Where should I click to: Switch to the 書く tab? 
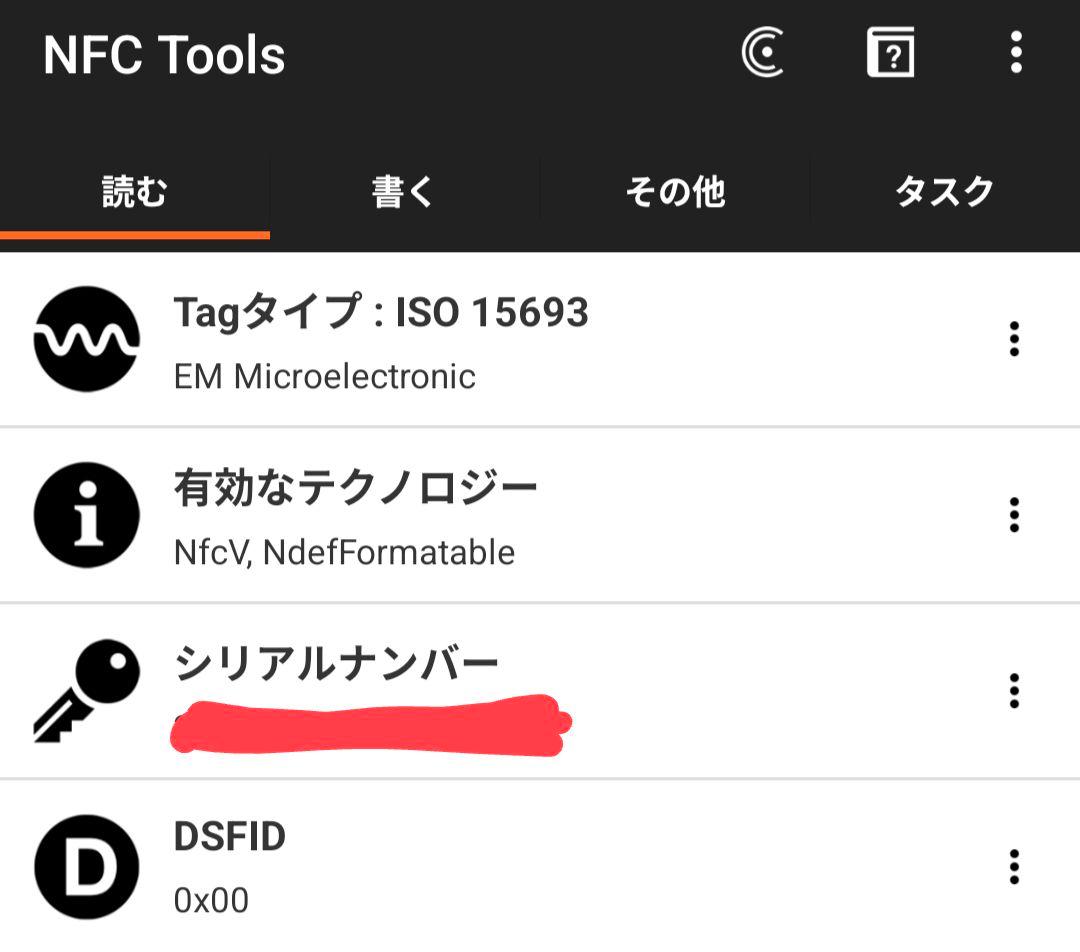404,191
